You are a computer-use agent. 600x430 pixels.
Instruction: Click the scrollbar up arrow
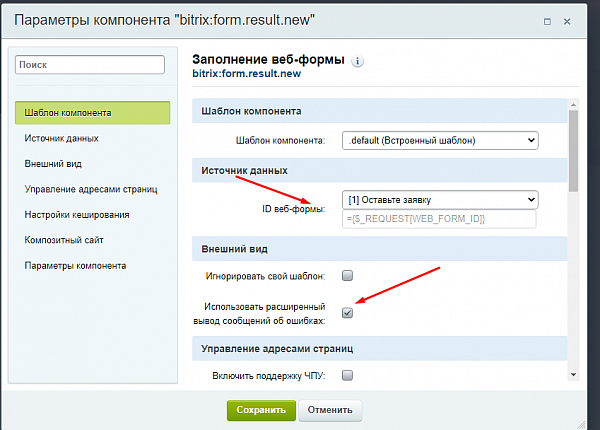(574, 103)
